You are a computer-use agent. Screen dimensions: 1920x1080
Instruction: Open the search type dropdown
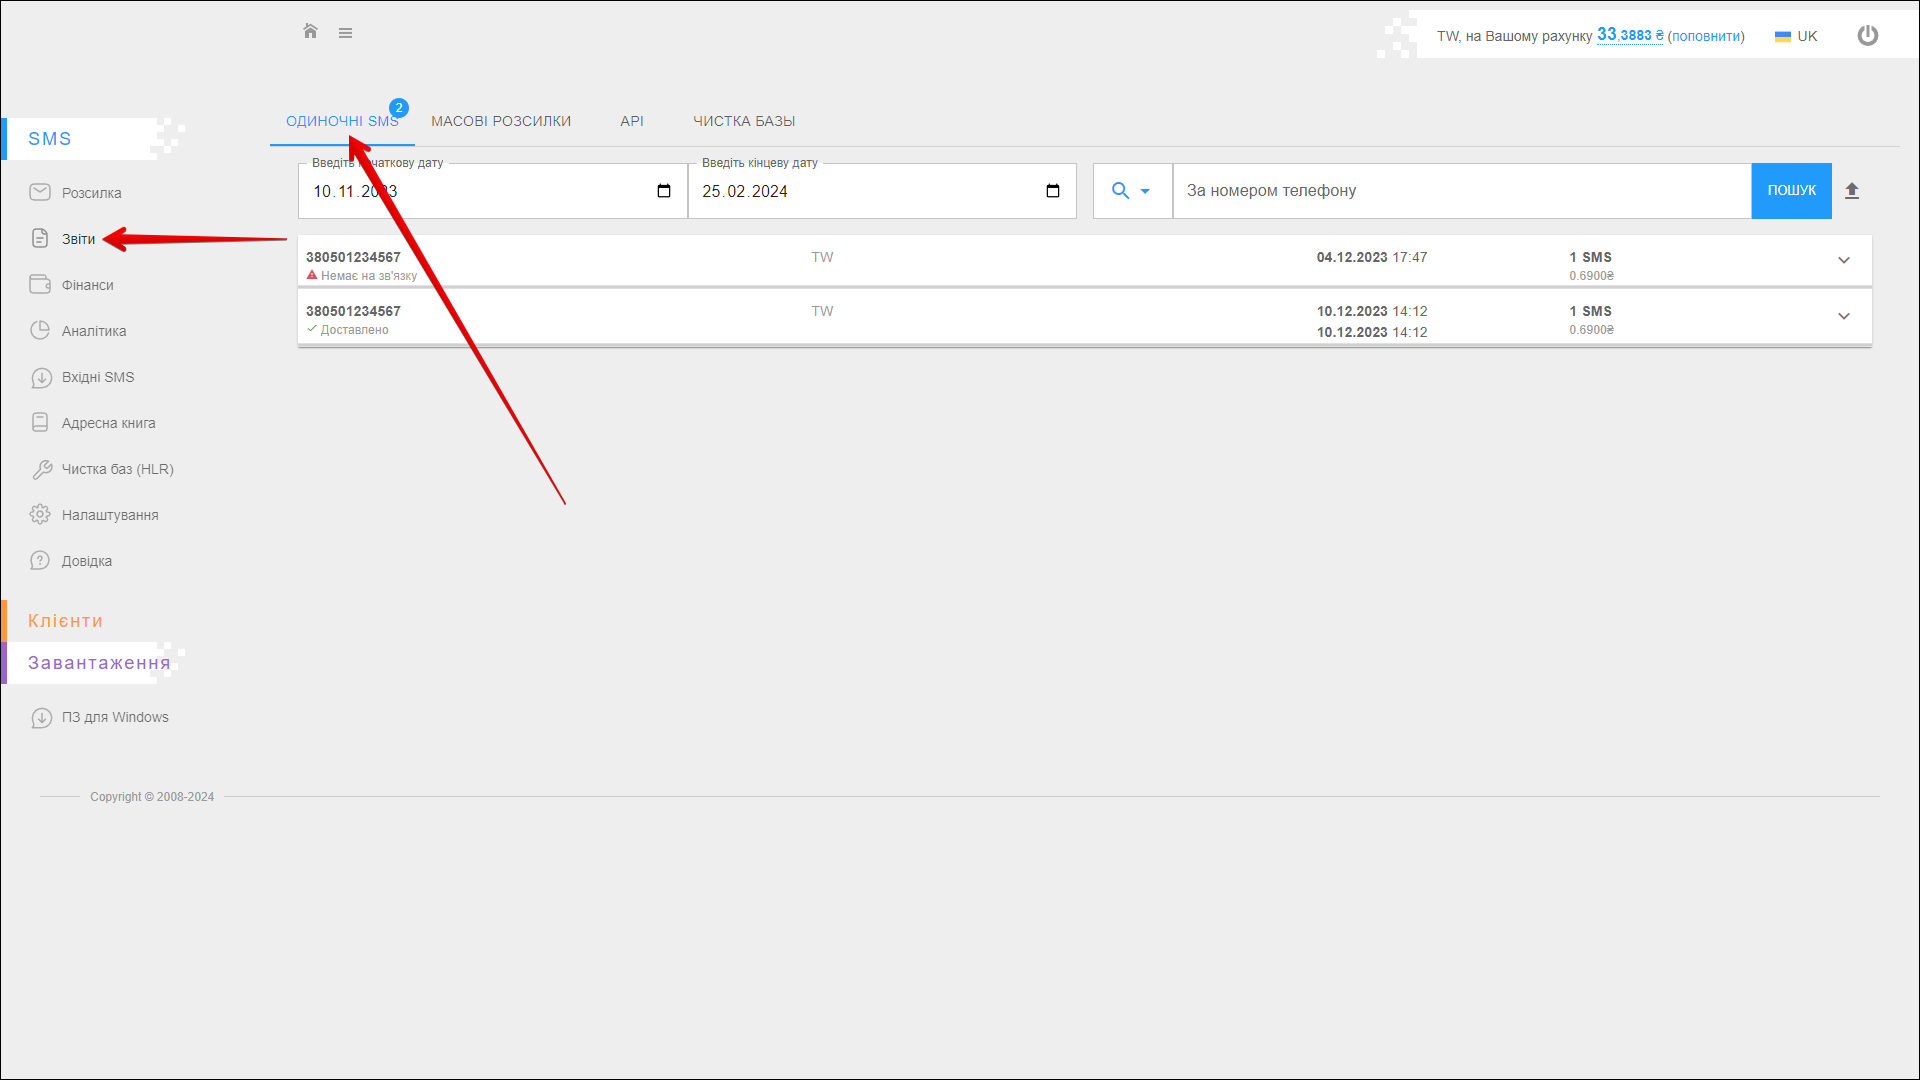point(1131,191)
